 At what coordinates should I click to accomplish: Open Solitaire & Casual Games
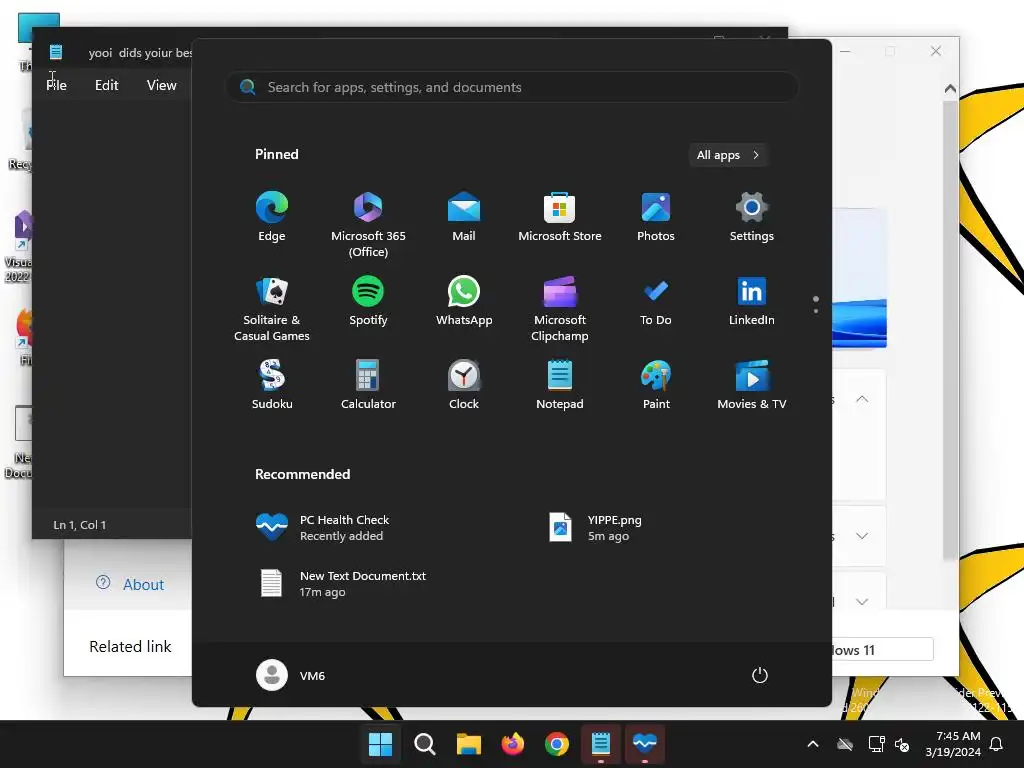pyautogui.click(x=272, y=309)
